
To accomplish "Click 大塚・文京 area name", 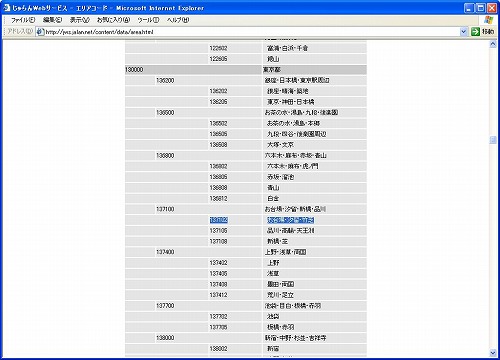I will (280, 145).
